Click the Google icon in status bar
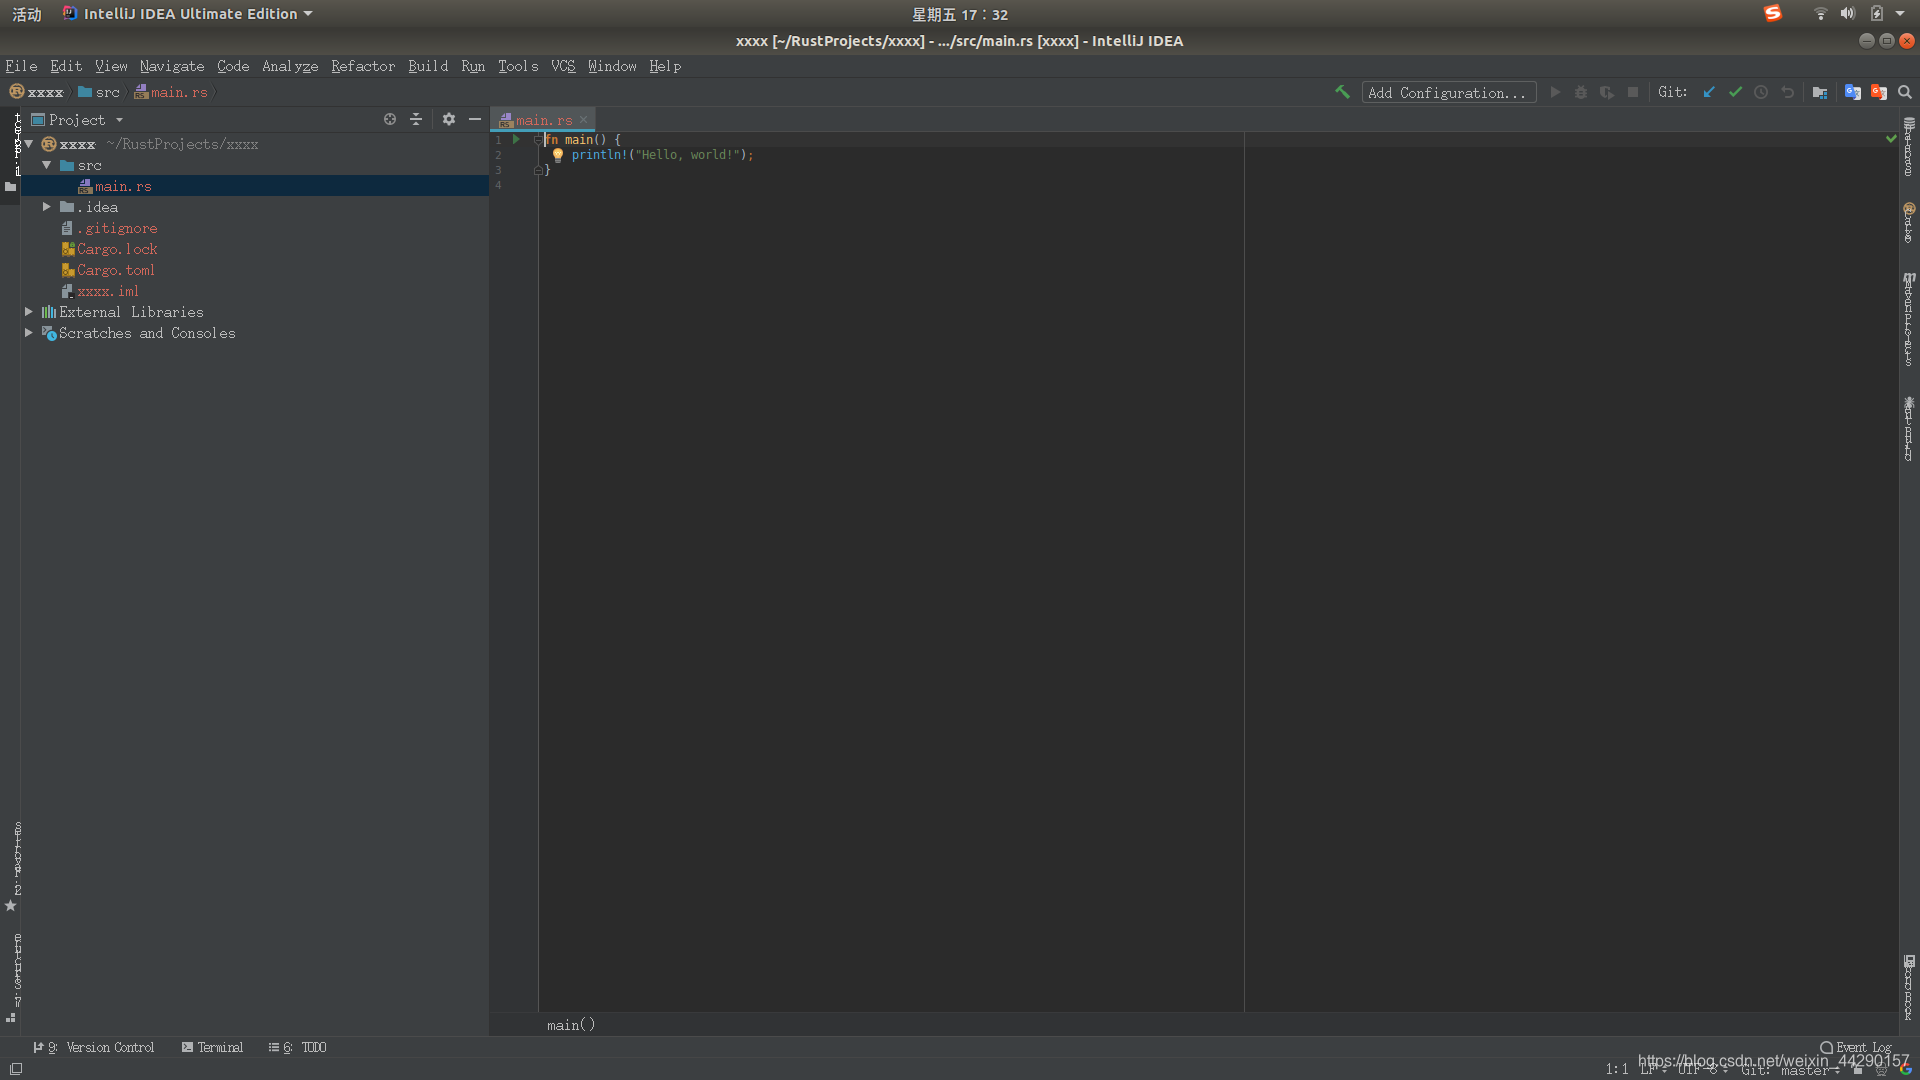Viewport: 1920px width, 1080px height. (1906, 1070)
